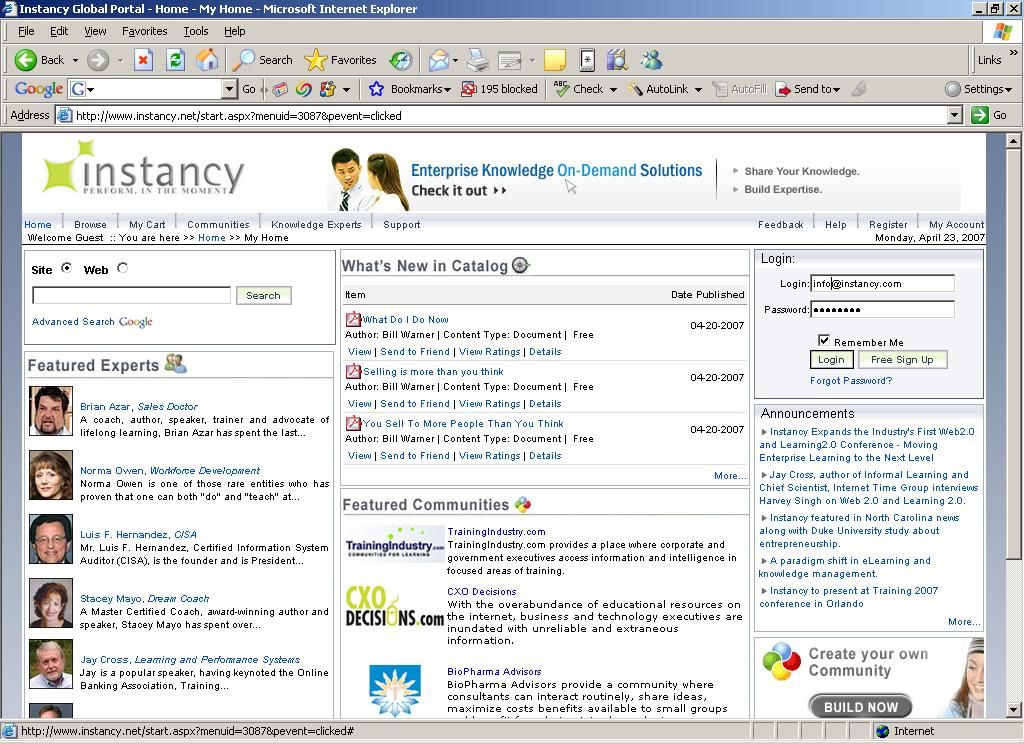Open the Forgot Password? link
The height and width of the screenshot is (744, 1024).
pos(851,380)
